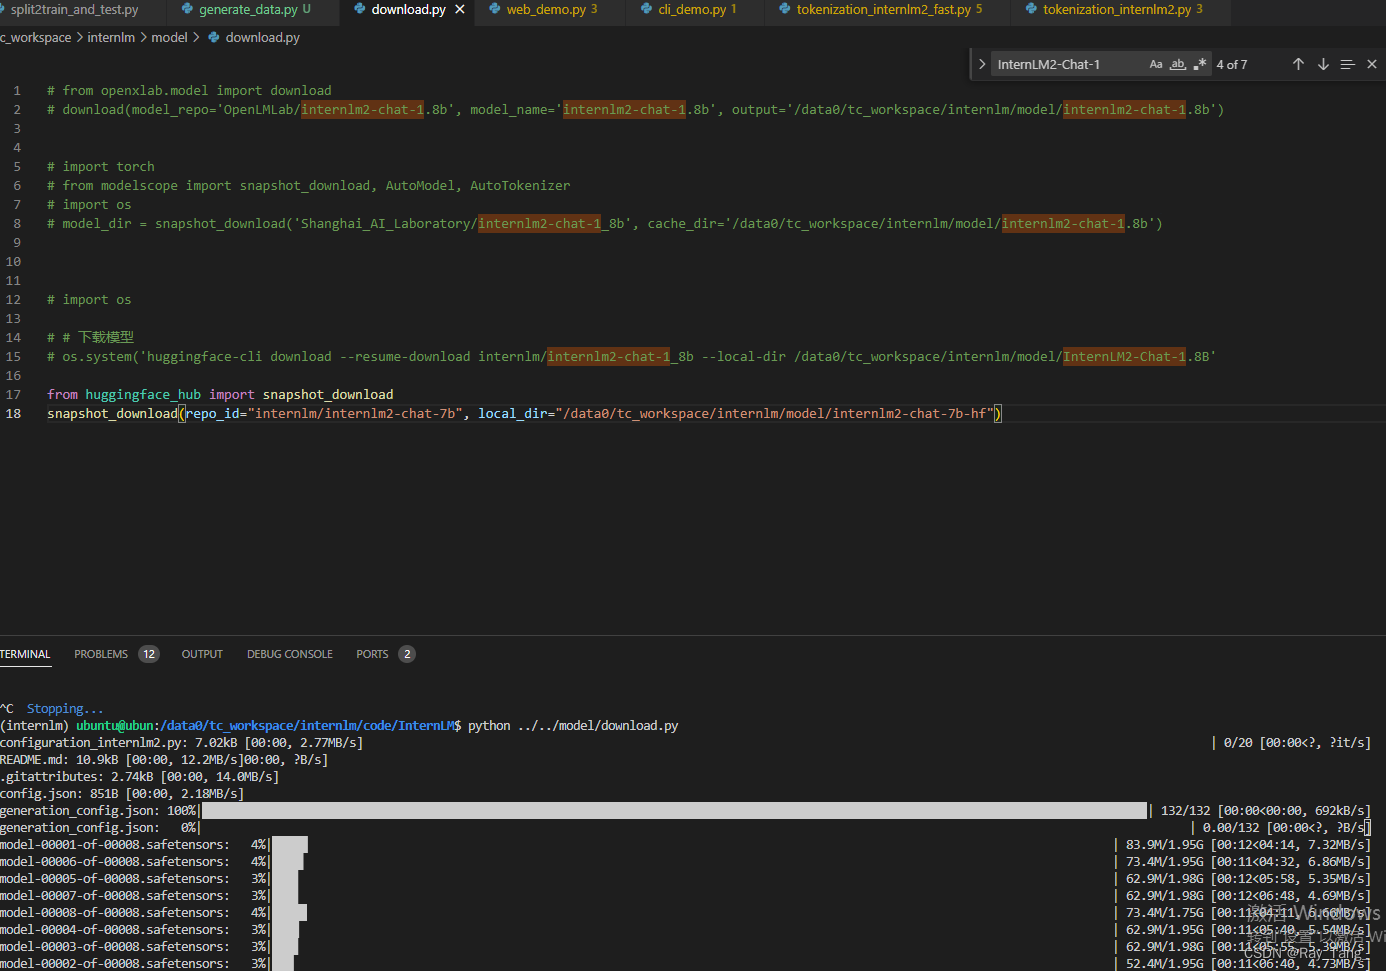The height and width of the screenshot is (971, 1386).
Task: Open download.py breadcrumb item
Action: coord(262,38)
